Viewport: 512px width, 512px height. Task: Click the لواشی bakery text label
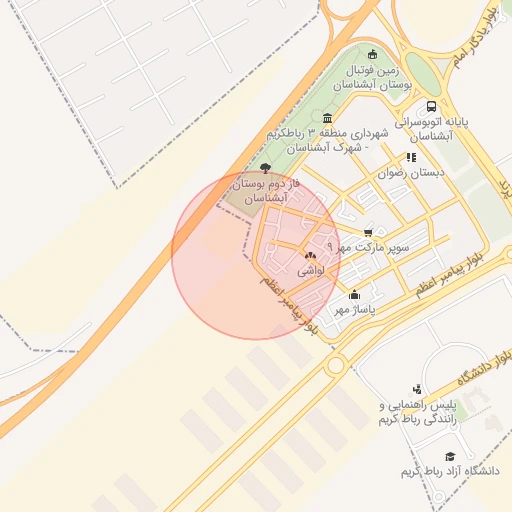pyautogui.click(x=311, y=271)
